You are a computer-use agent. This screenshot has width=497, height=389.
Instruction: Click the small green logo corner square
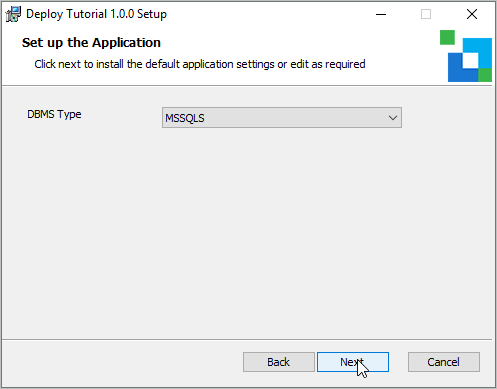pyautogui.click(x=485, y=75)
